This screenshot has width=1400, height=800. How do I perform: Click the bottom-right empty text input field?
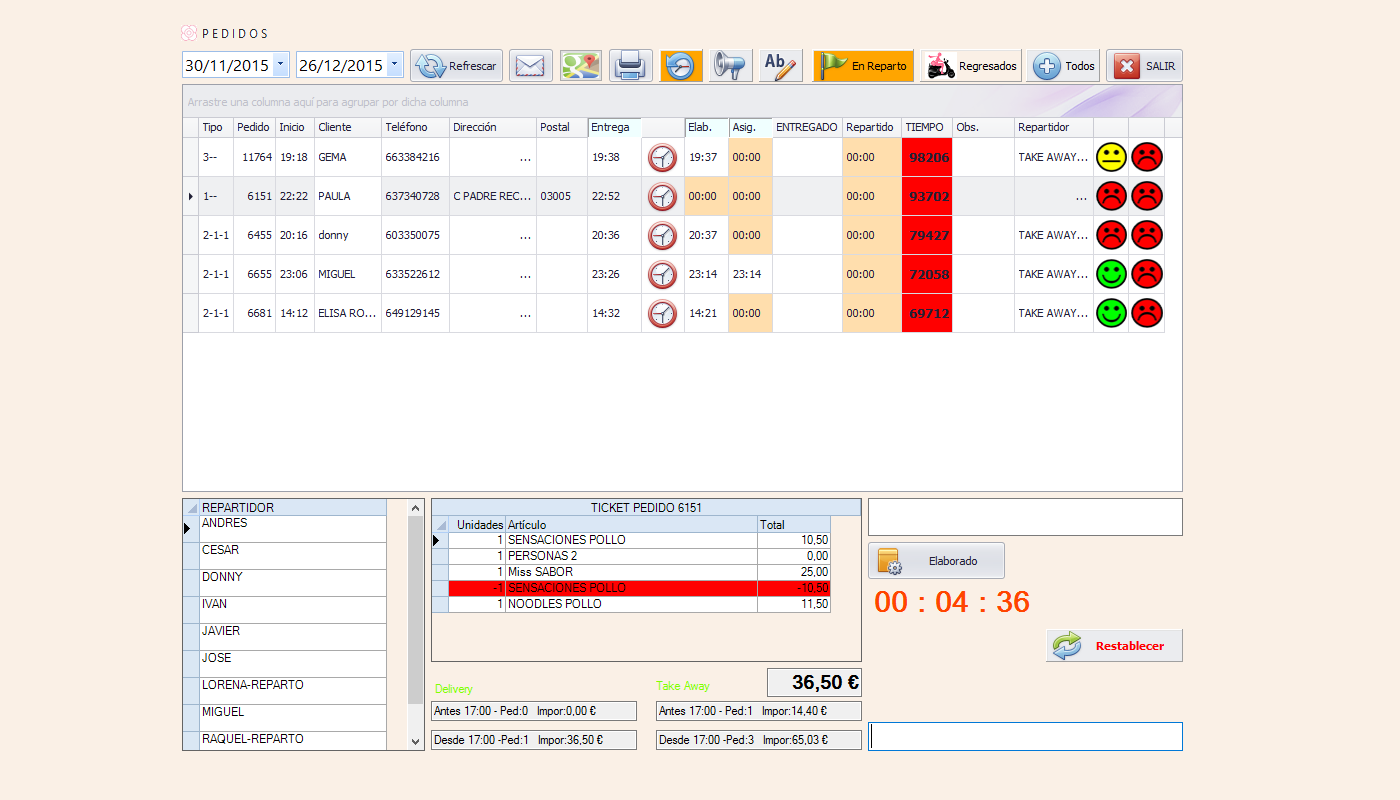1024,736
